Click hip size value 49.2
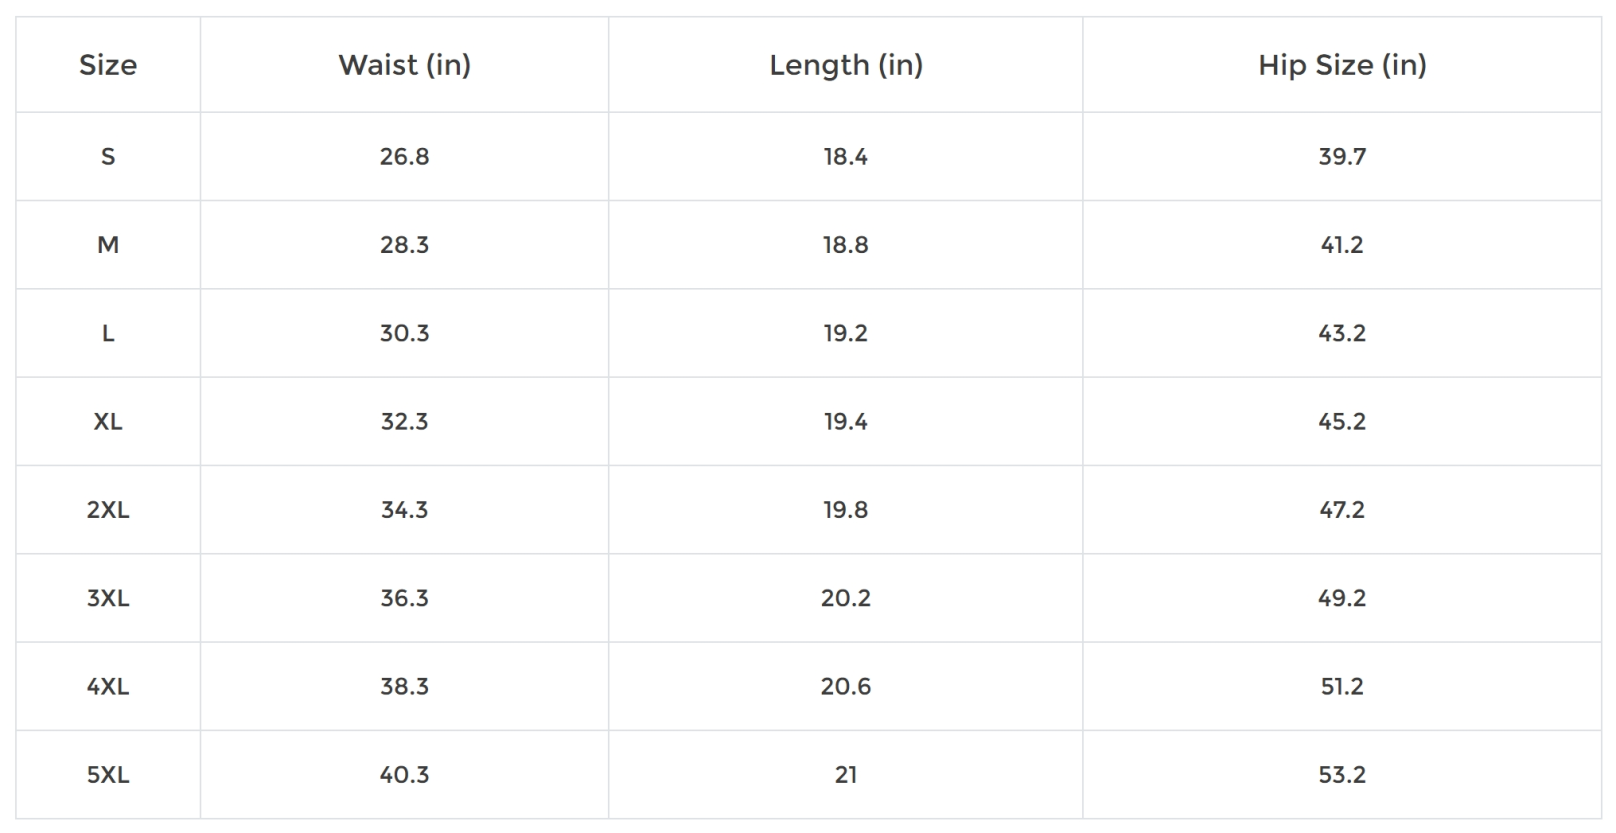 pos(1342,598)
